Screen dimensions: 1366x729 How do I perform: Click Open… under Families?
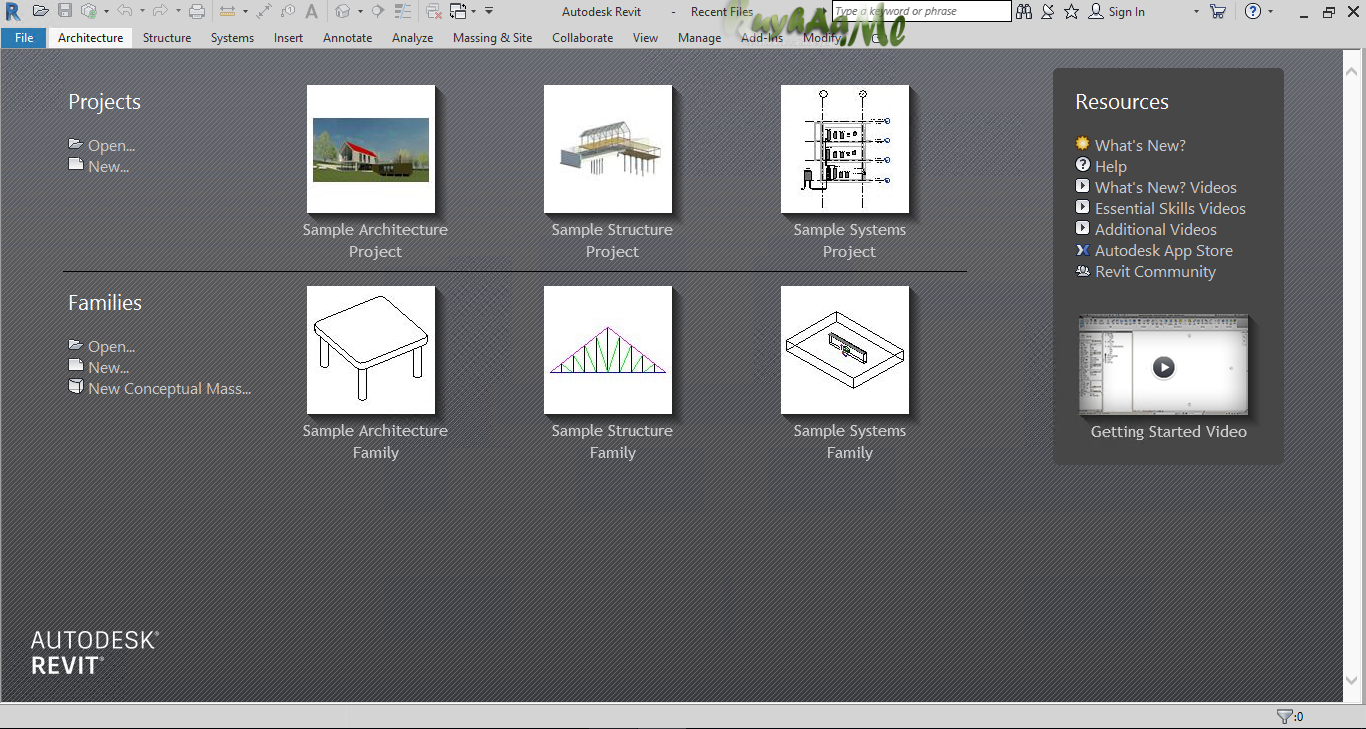(x=111, y=346)
